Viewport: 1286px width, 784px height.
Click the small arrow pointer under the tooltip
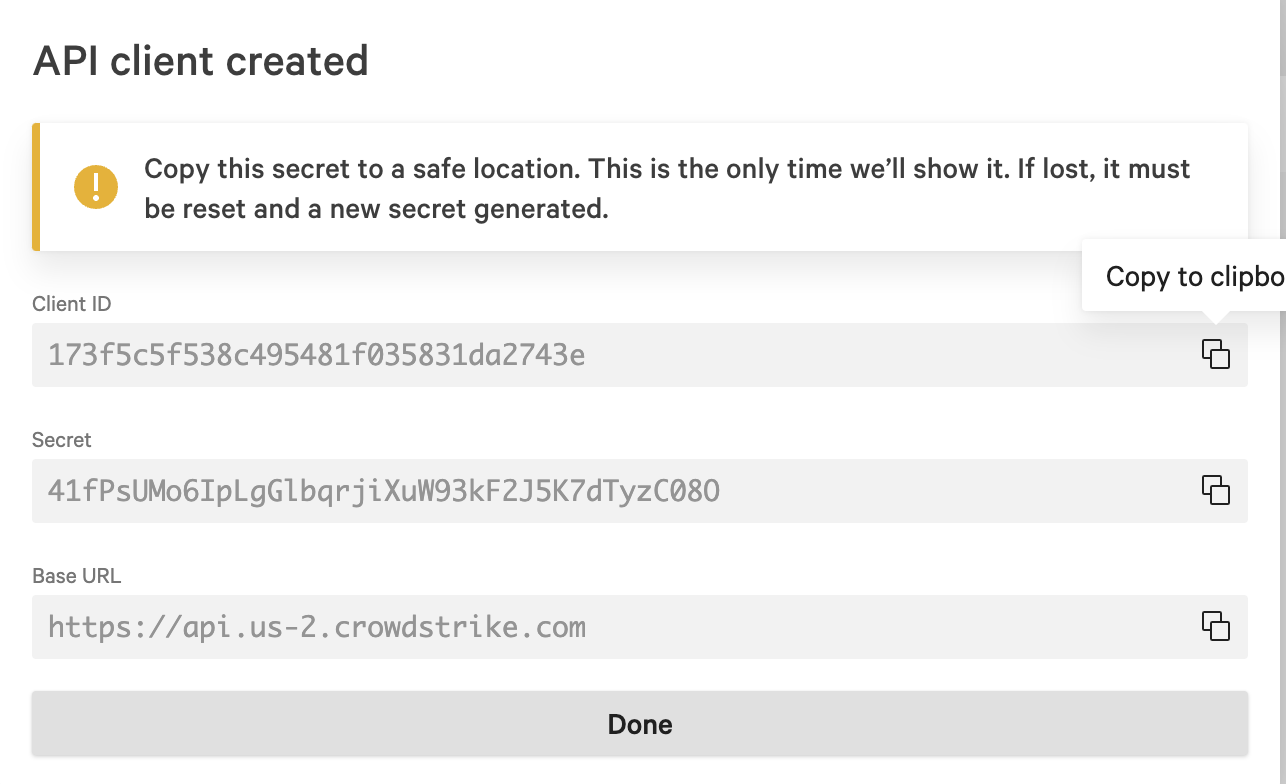pyautogui.click(x=1215, y=317)
